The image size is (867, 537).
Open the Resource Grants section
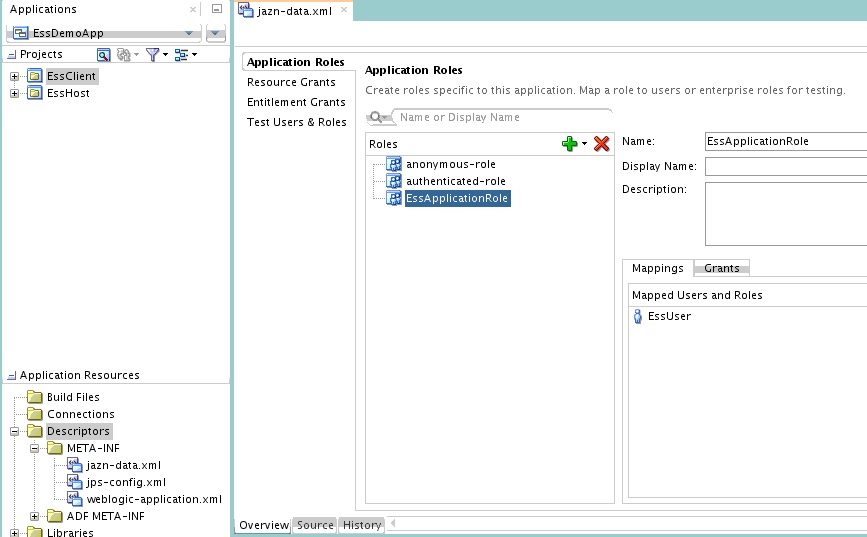tap(291, 82)
